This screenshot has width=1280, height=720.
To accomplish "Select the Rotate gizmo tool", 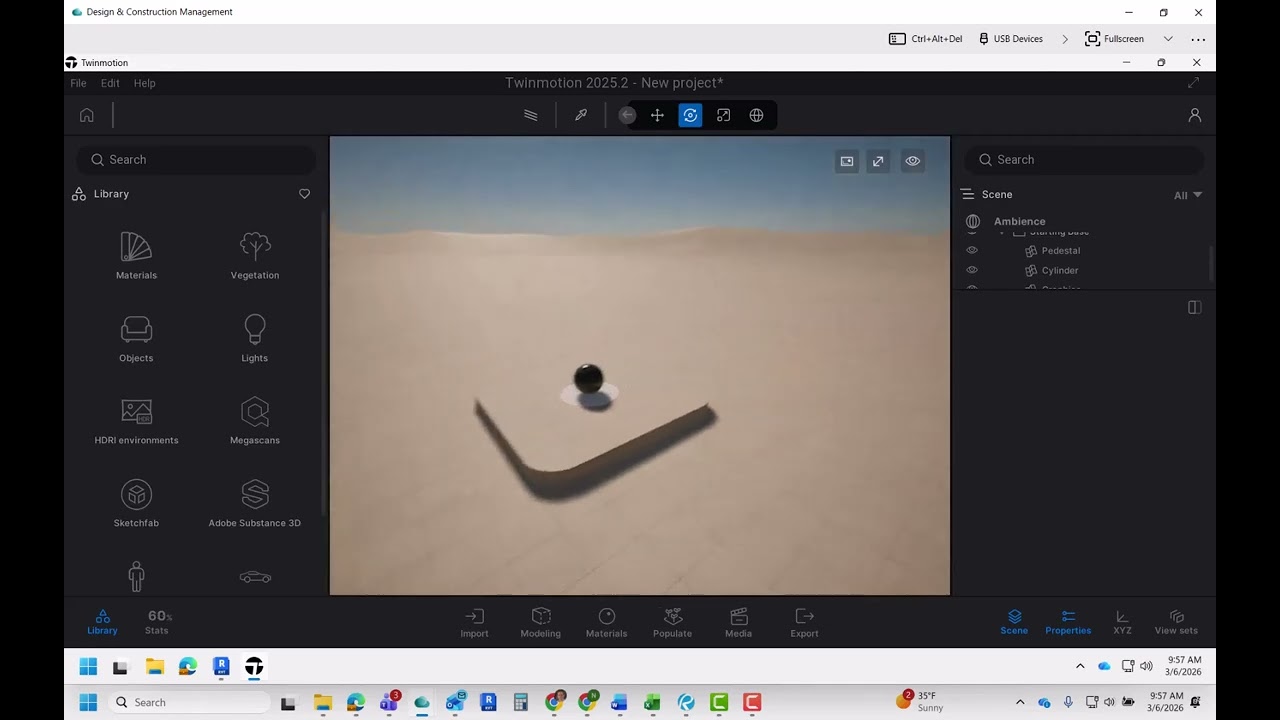I will pos(690,115).
